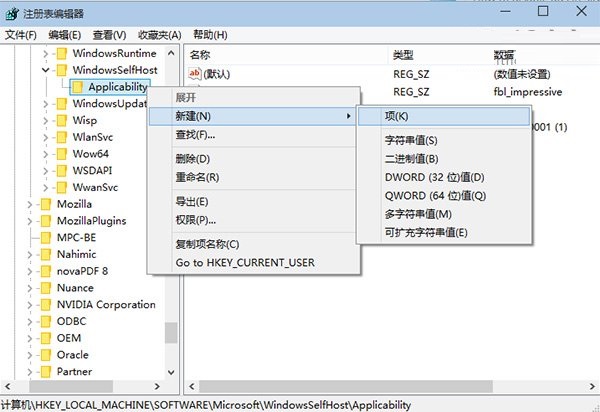Click the Registry Editor app icon in title bar
600x412 pixels.
pyautogui.click(x=12, y=14)
